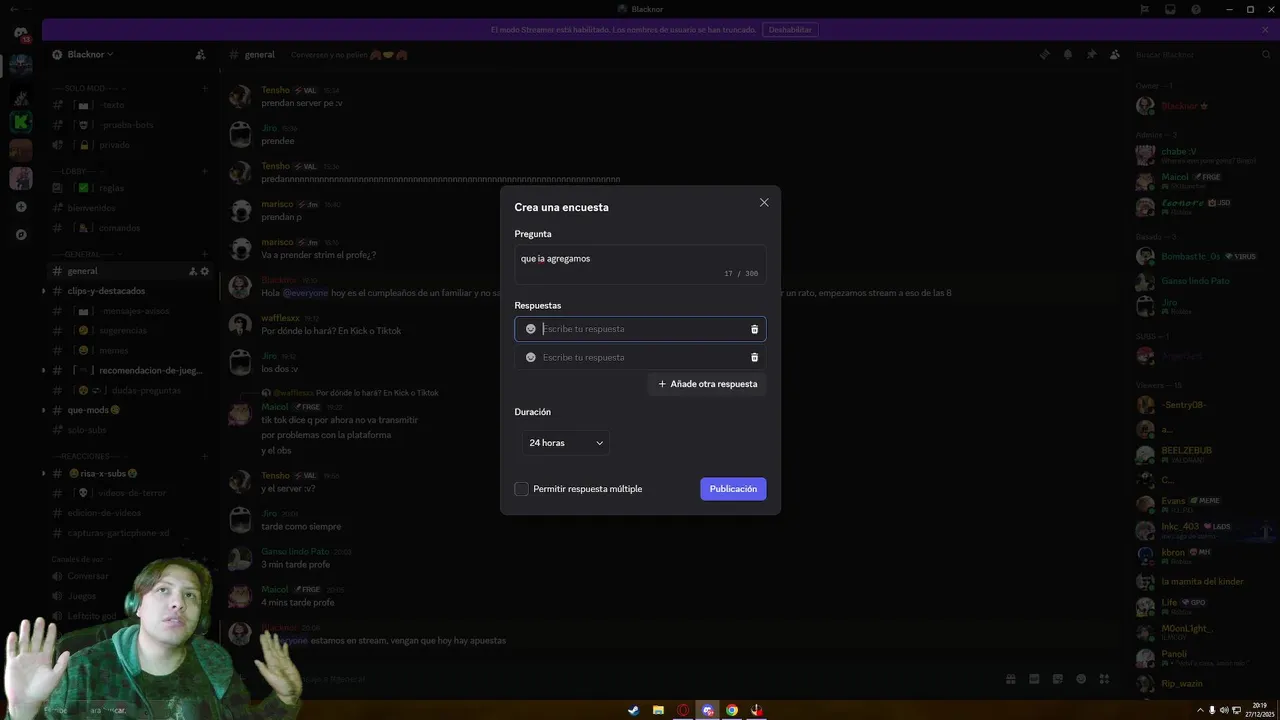The height and width of the screenshot is (720, 1280).
Task: Open the 24 horas duration dropdown
Action: click(566, 443)
